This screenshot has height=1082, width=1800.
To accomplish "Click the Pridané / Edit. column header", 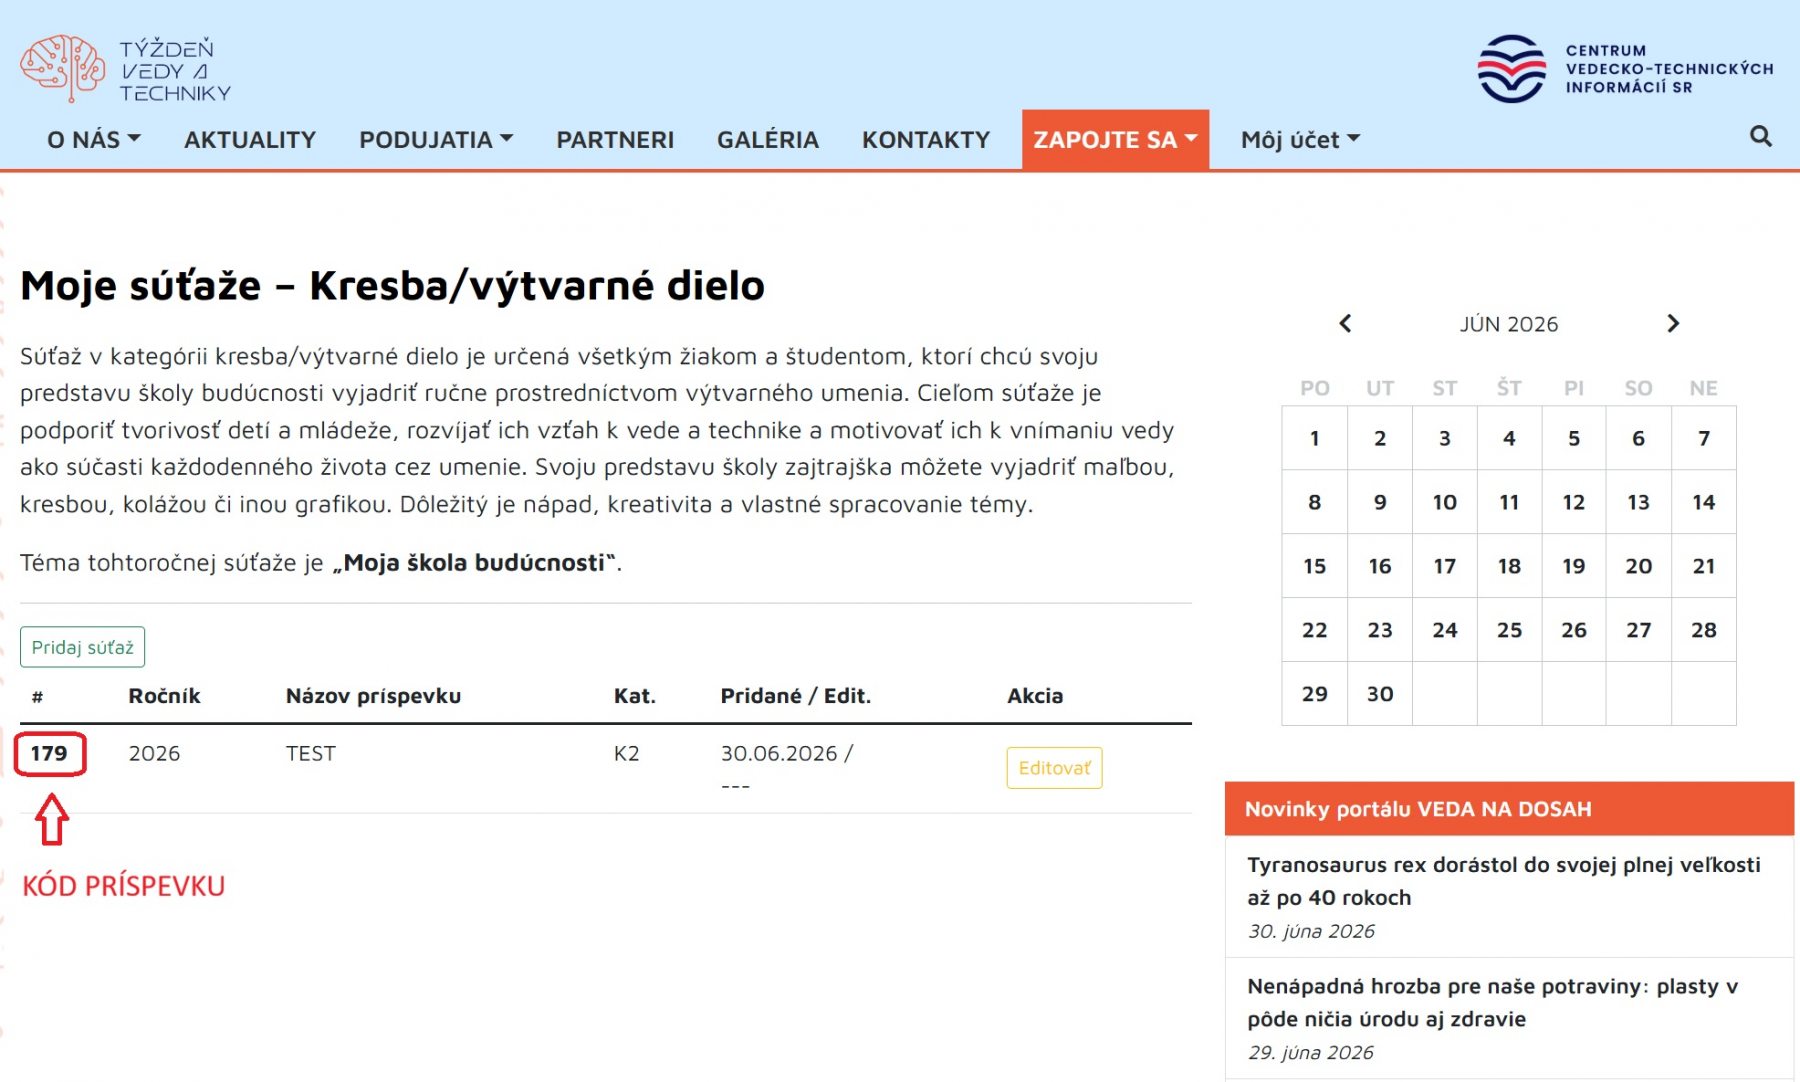I will tap(796, 696).
